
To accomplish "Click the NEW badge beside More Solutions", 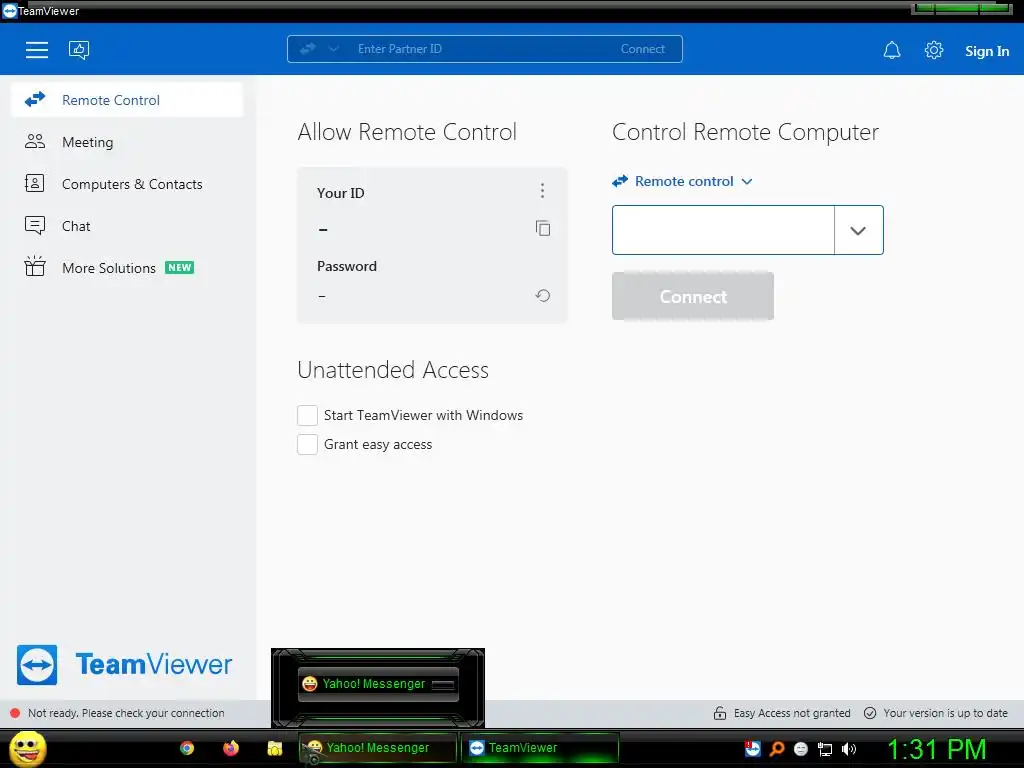I will pyautogui.click(x=180, y=268).
